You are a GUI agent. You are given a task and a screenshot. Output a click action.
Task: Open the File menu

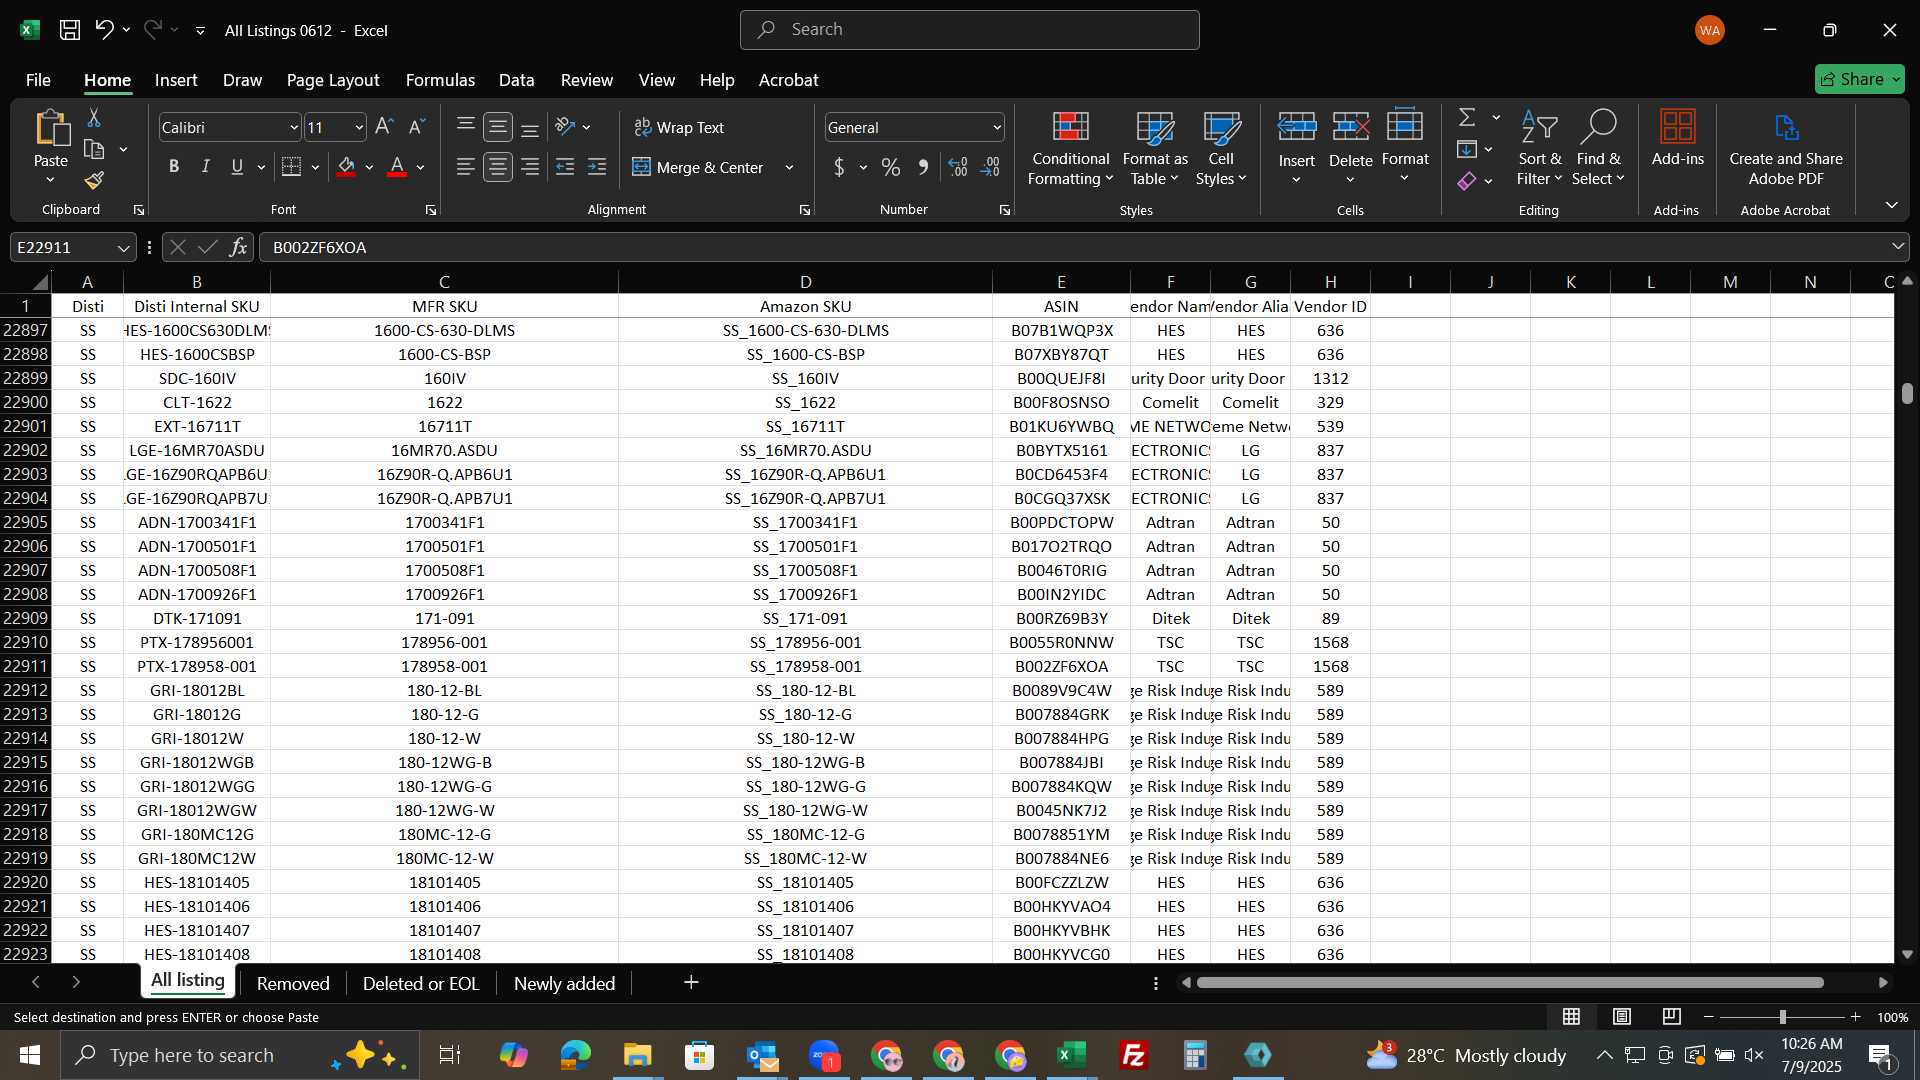38,80
